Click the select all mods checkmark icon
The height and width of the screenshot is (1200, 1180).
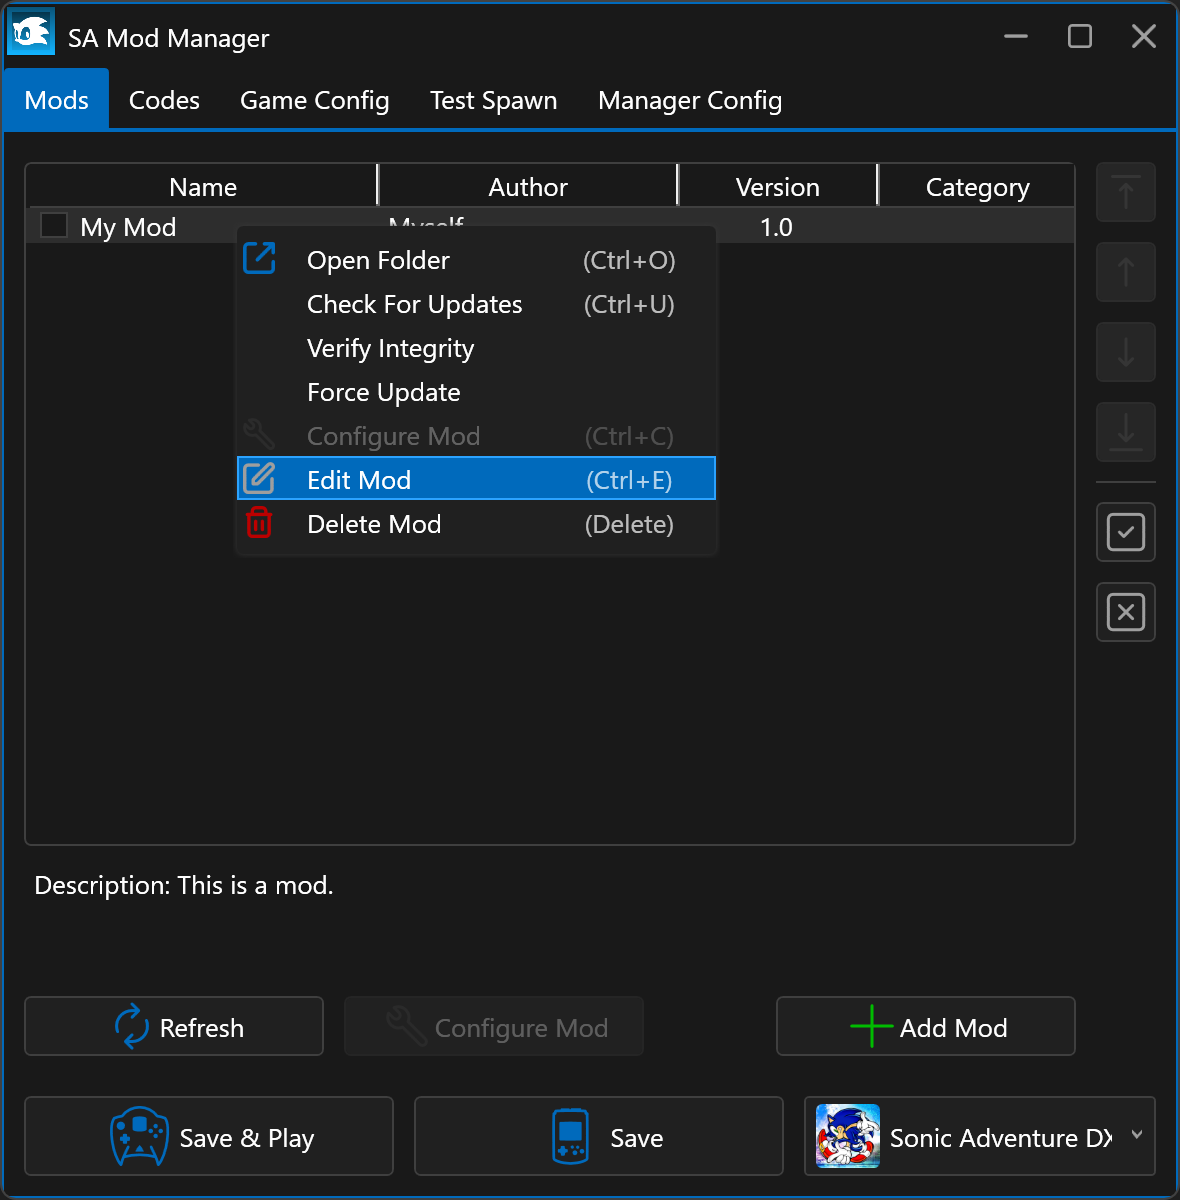tap(1125, 532)
